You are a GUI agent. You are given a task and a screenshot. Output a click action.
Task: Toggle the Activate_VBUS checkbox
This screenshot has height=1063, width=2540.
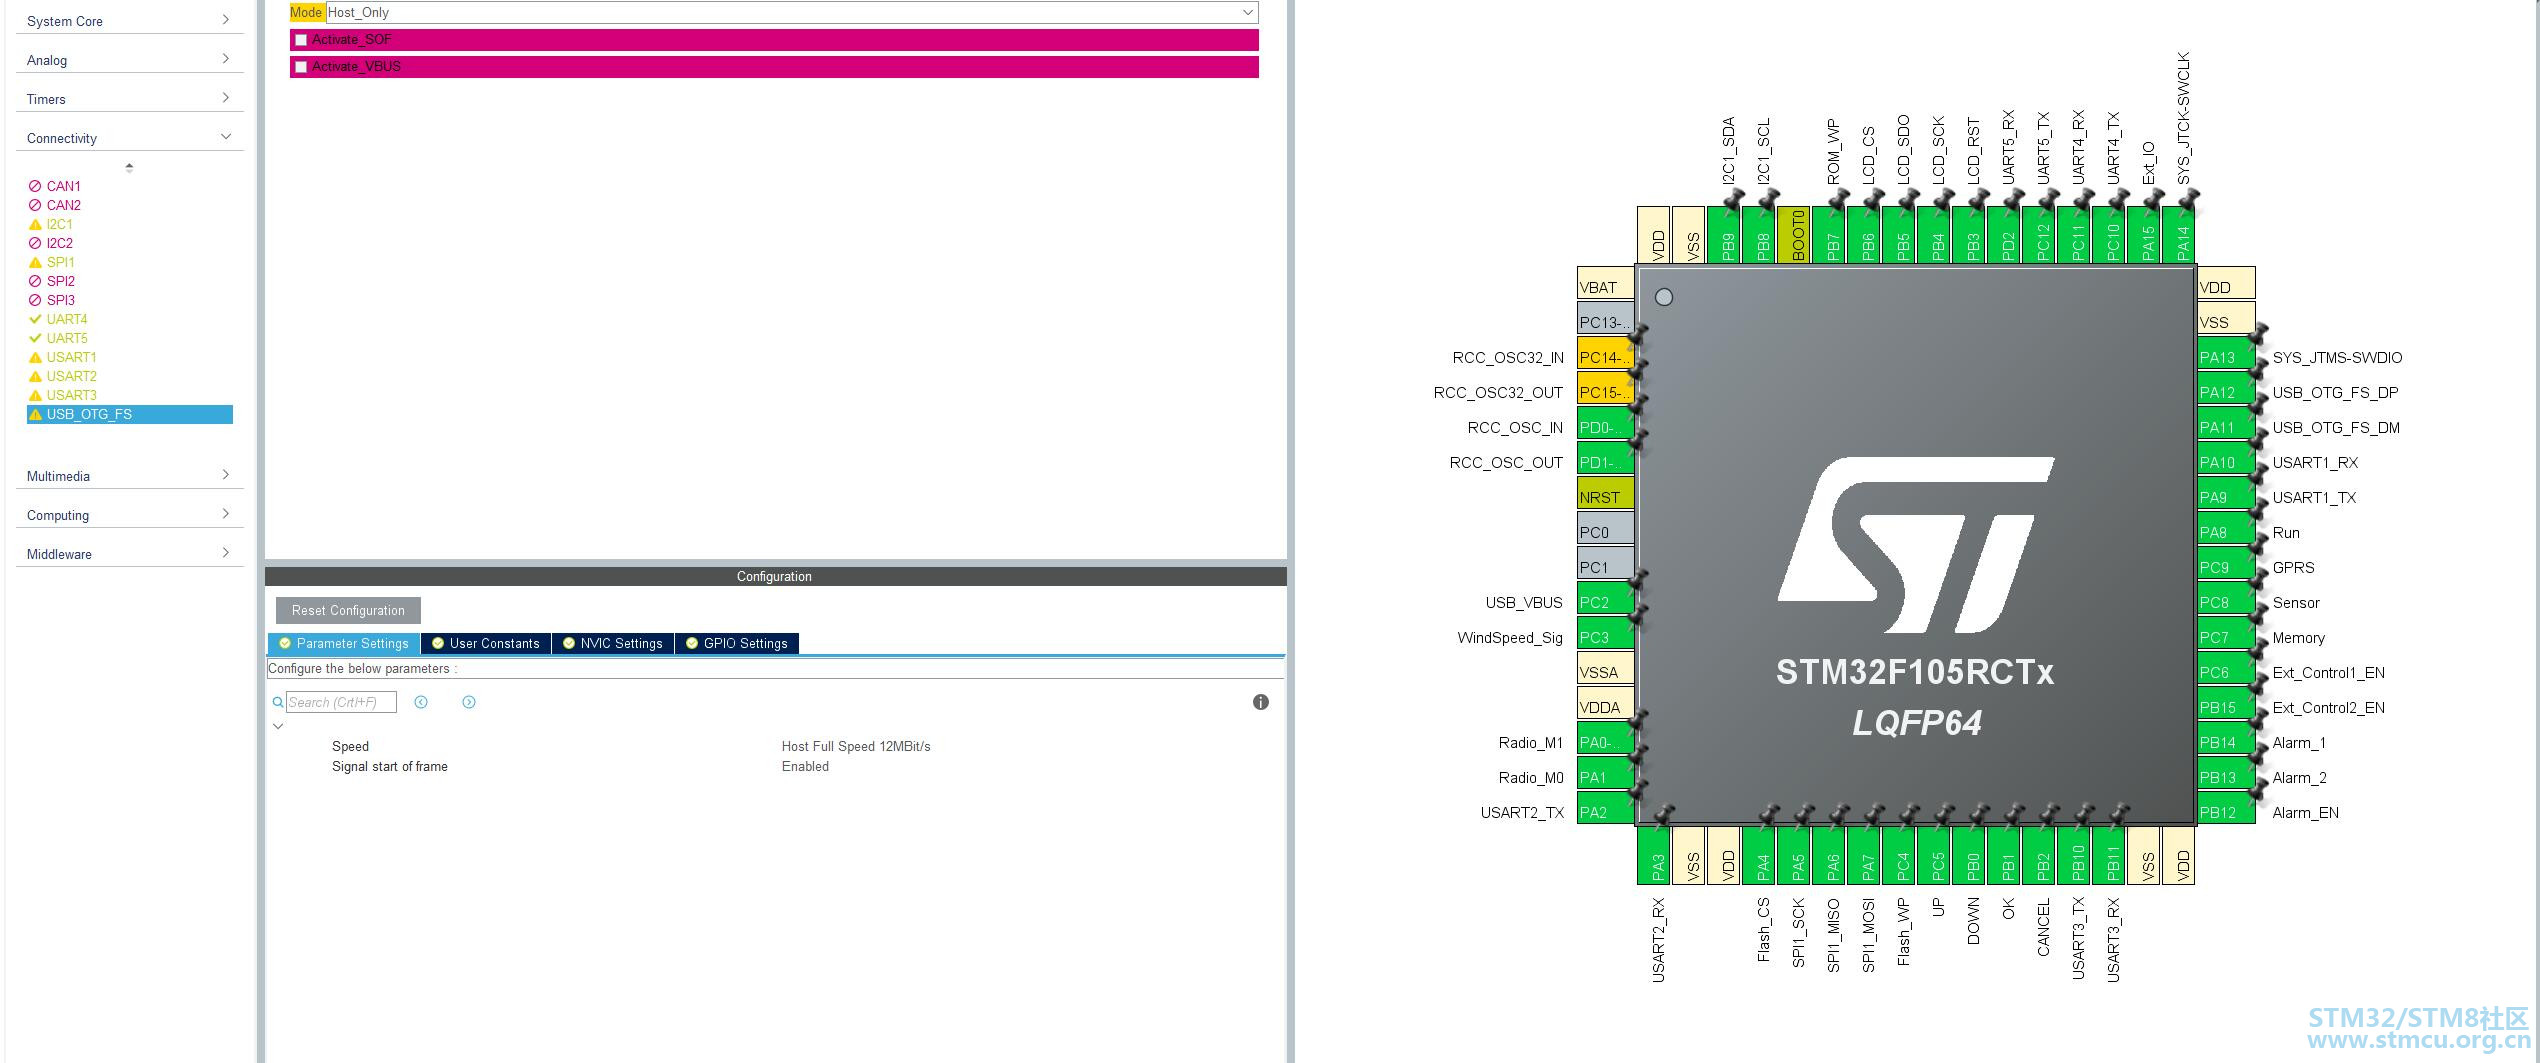click(x=301, y=67)
